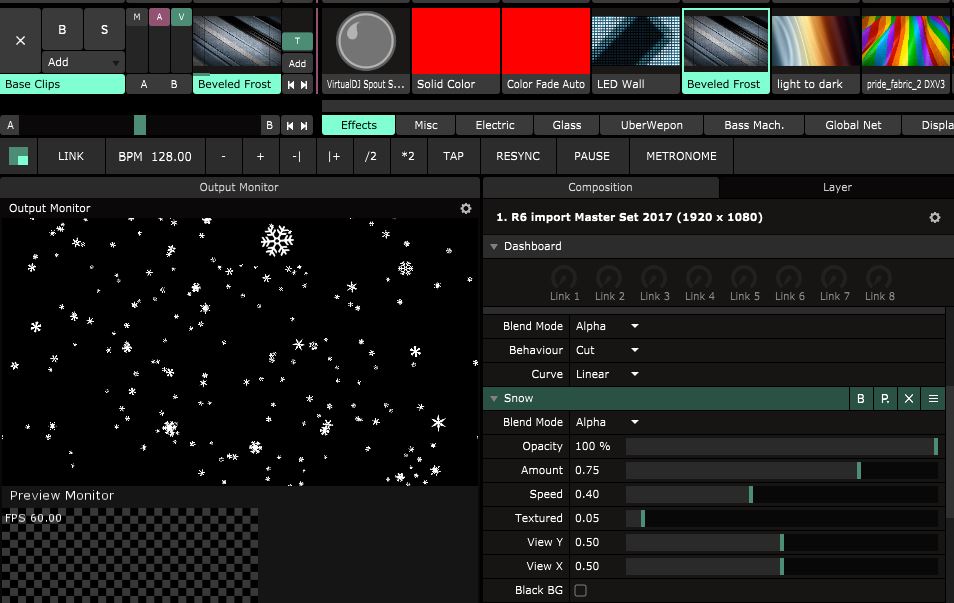Switch to the Layer tab
This screenshot has width=954, height=603.
pyautogui.click(x=837, y=187)
